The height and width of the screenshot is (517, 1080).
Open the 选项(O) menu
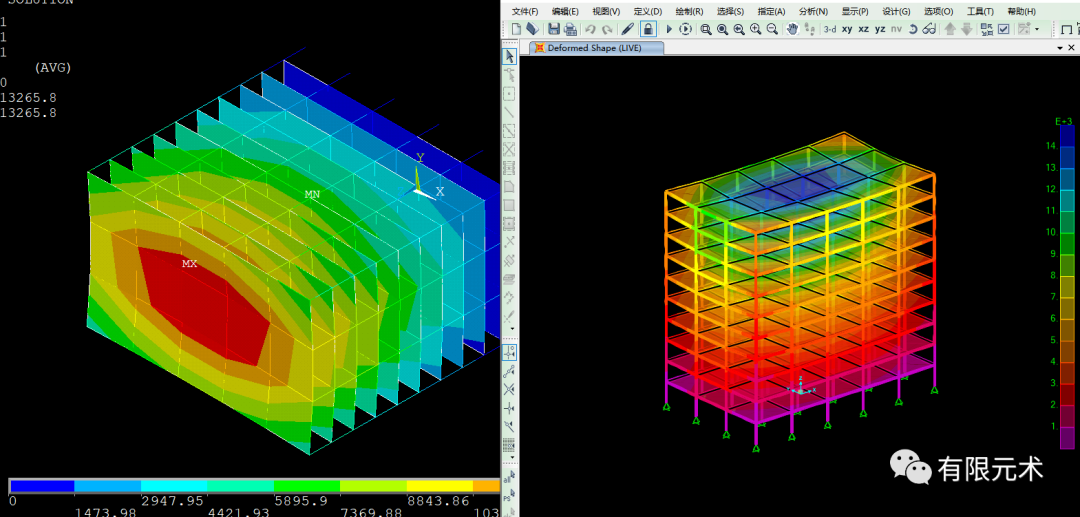point(938,11)
